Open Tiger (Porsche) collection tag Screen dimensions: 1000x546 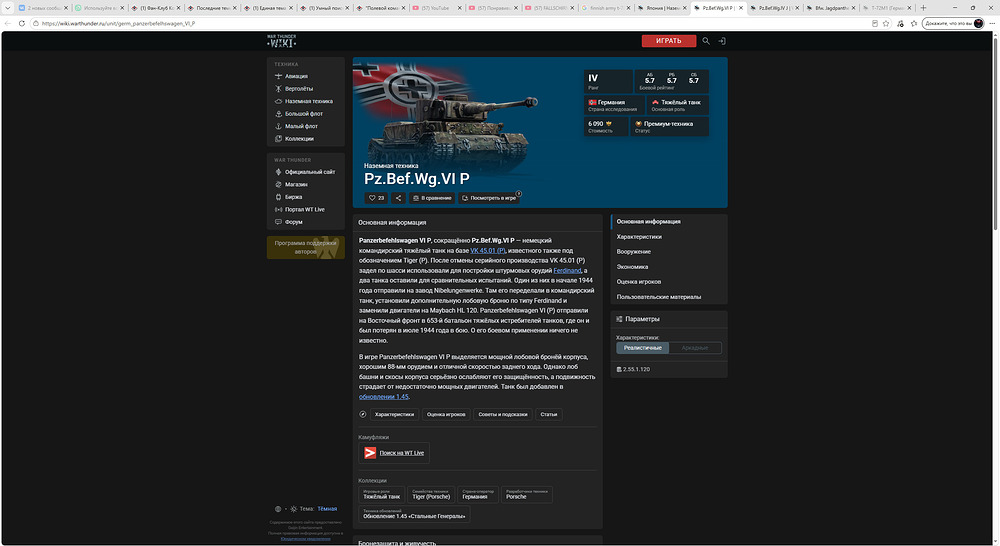click(x=430, y=494)
